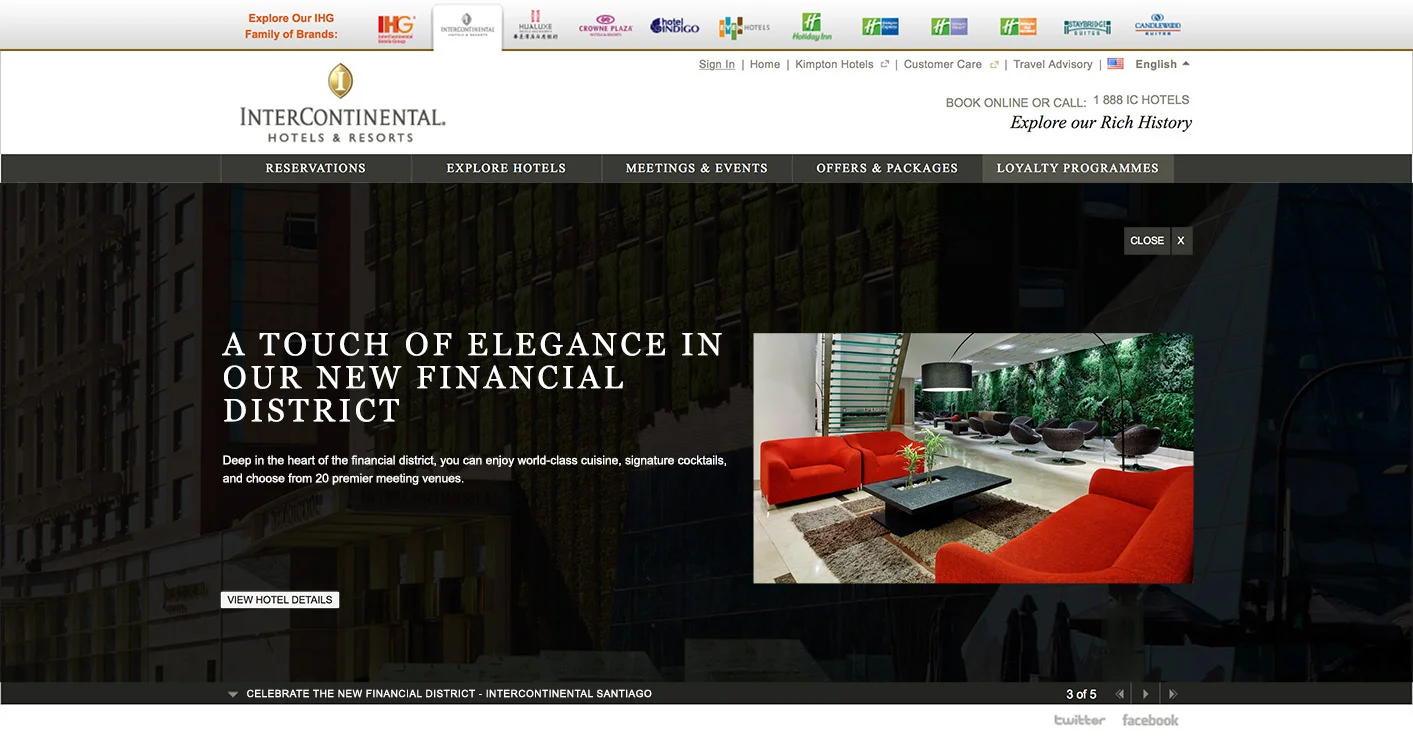
Task: Click the hotel lobby photo with red sofas
Action: pyautogui.click(x=973, y=458)
